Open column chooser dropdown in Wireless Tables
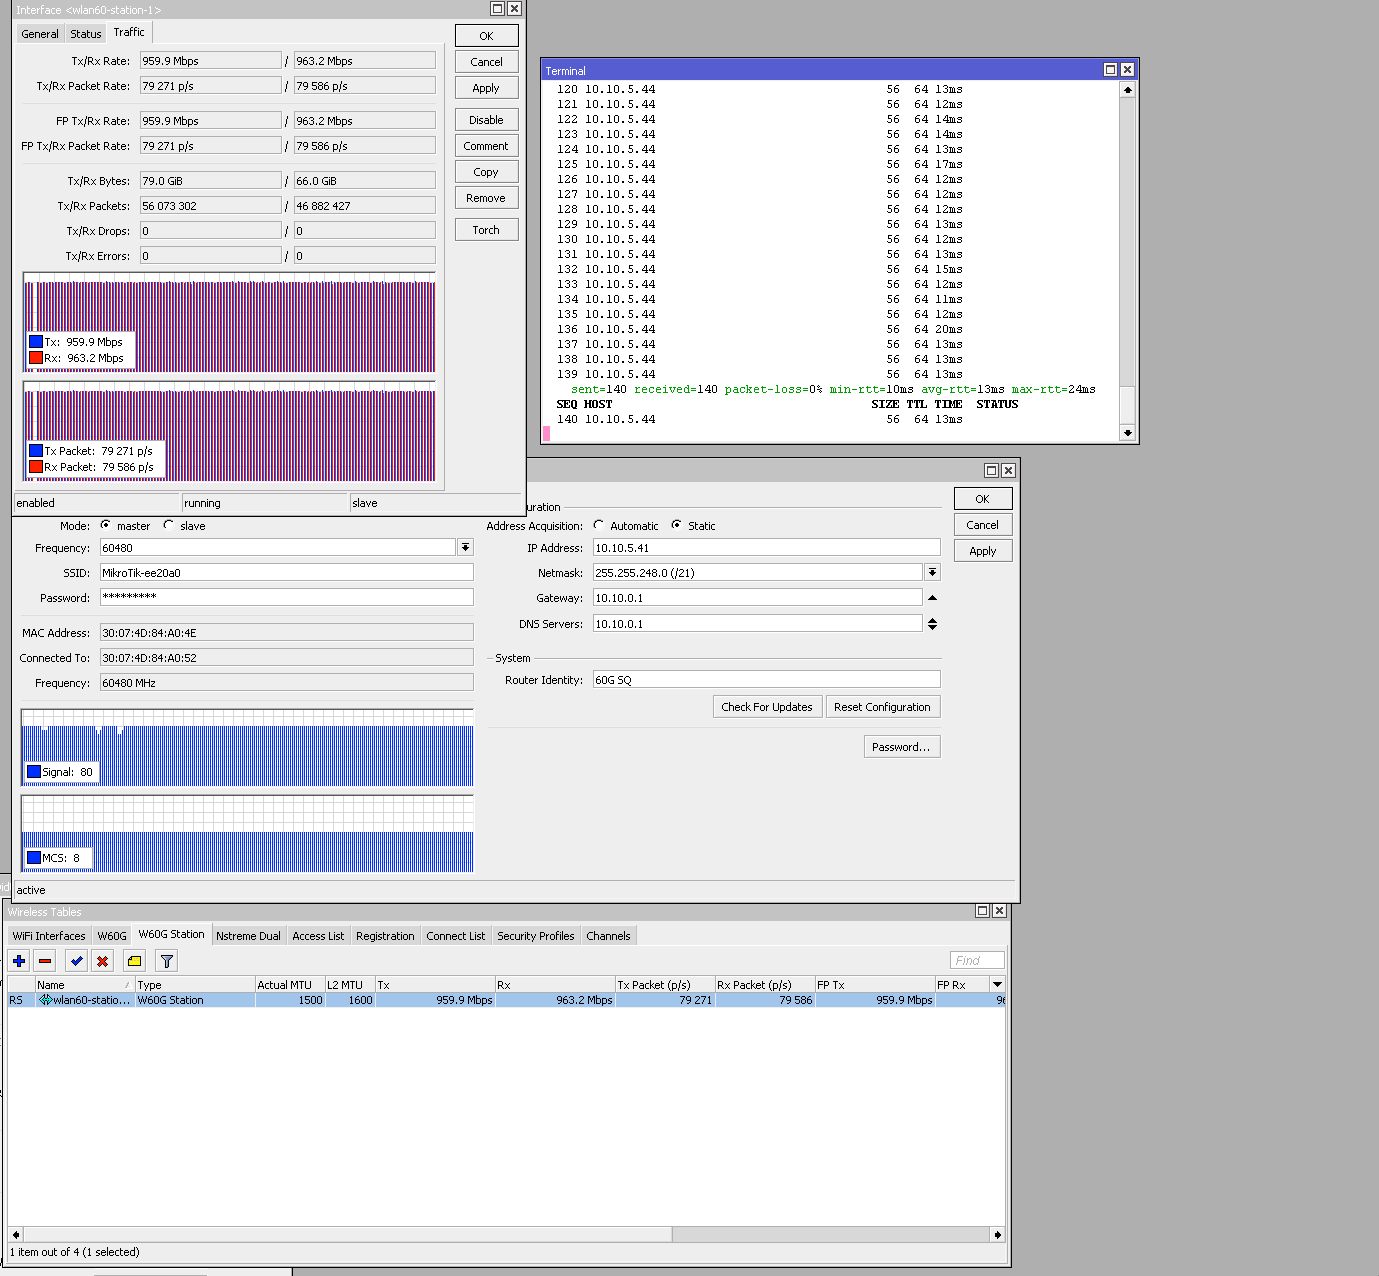 click(x=997, y=985)
